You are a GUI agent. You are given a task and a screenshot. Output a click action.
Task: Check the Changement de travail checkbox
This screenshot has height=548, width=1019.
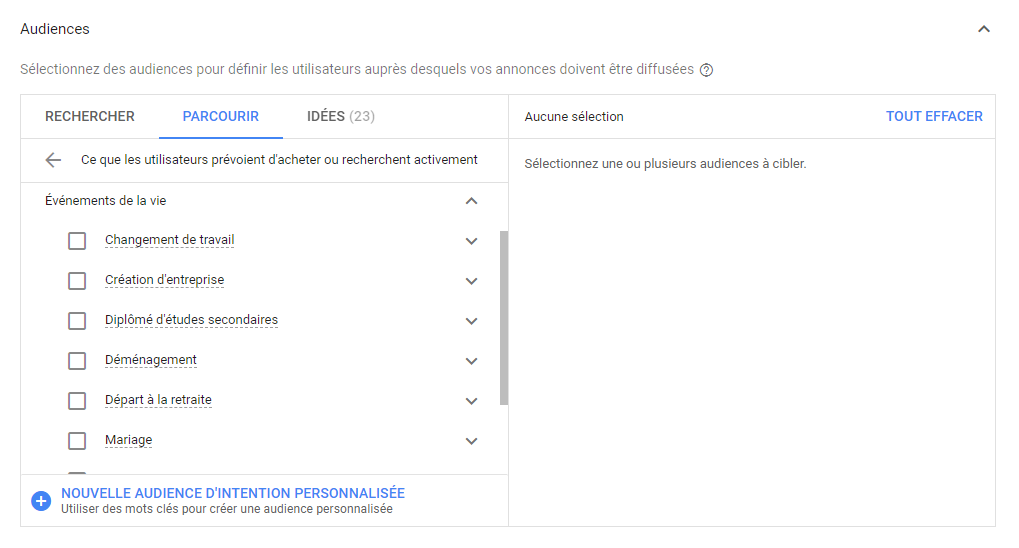(x=77, y=241)
